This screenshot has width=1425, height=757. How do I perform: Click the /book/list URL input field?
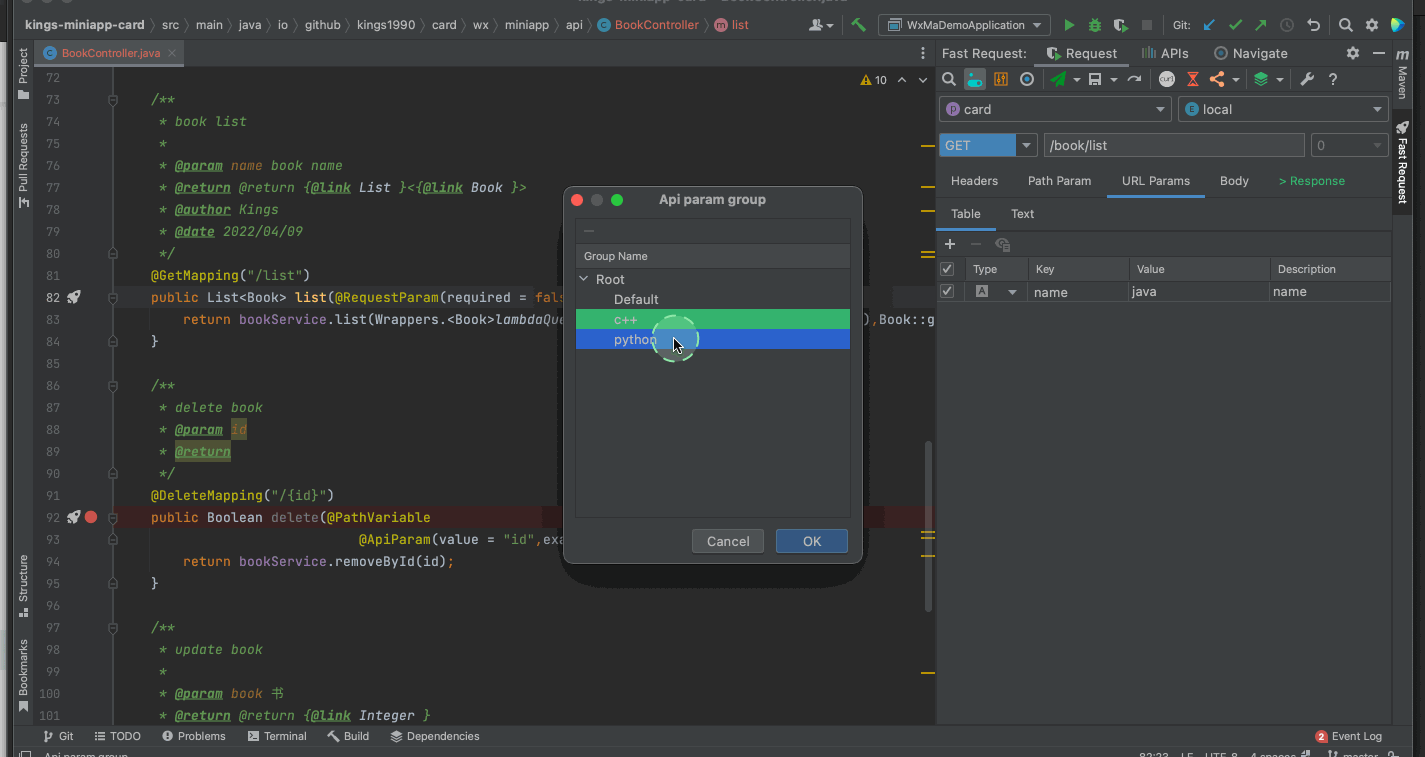(1173, 146)
